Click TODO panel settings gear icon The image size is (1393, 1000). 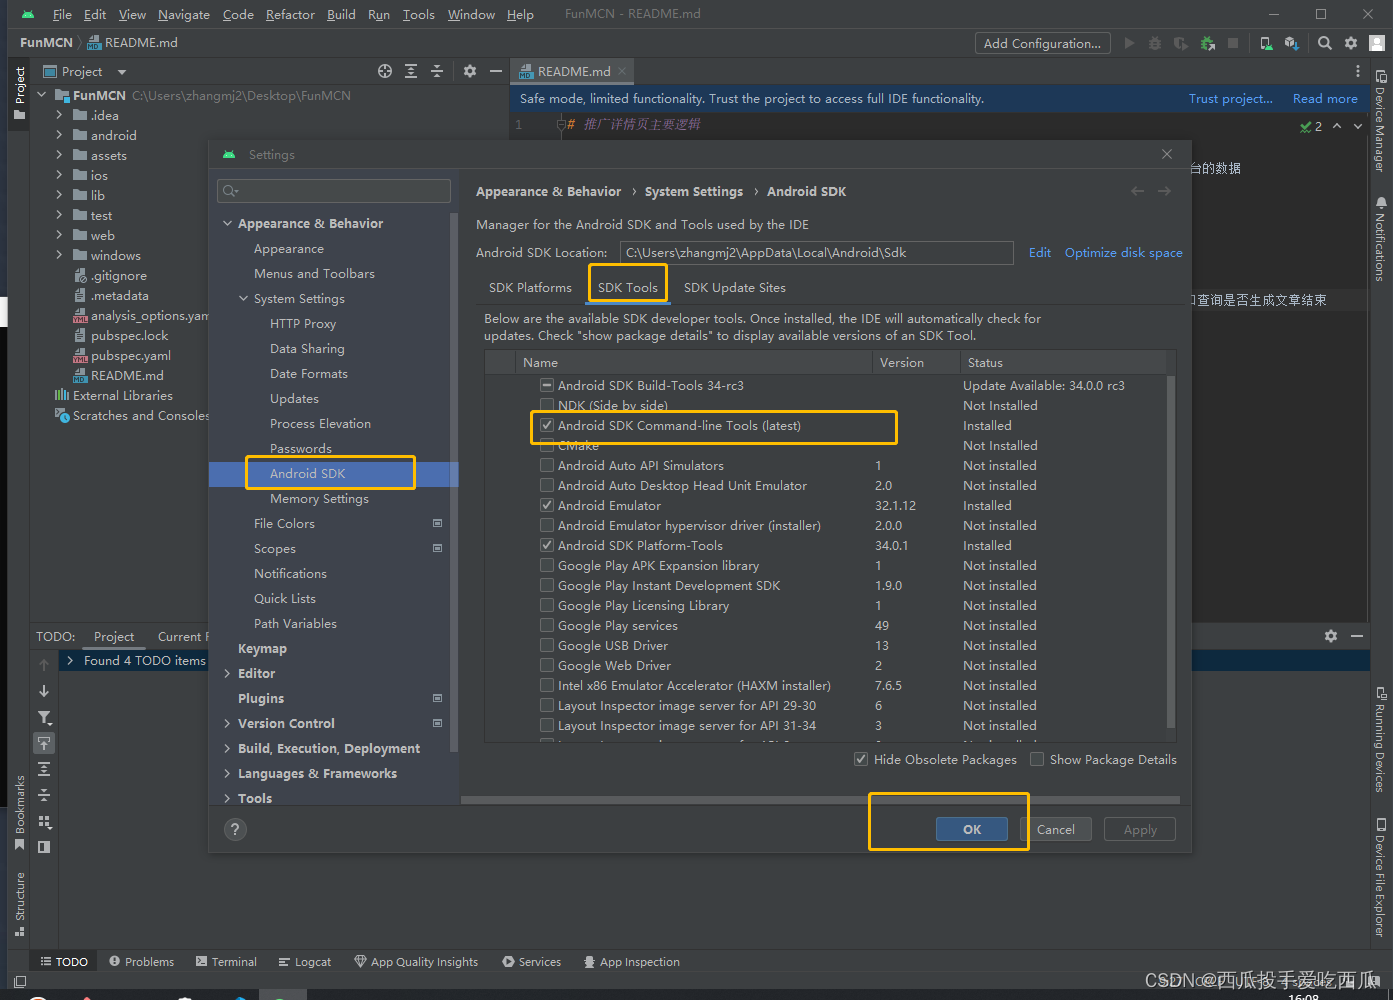tap(1331, 636)
